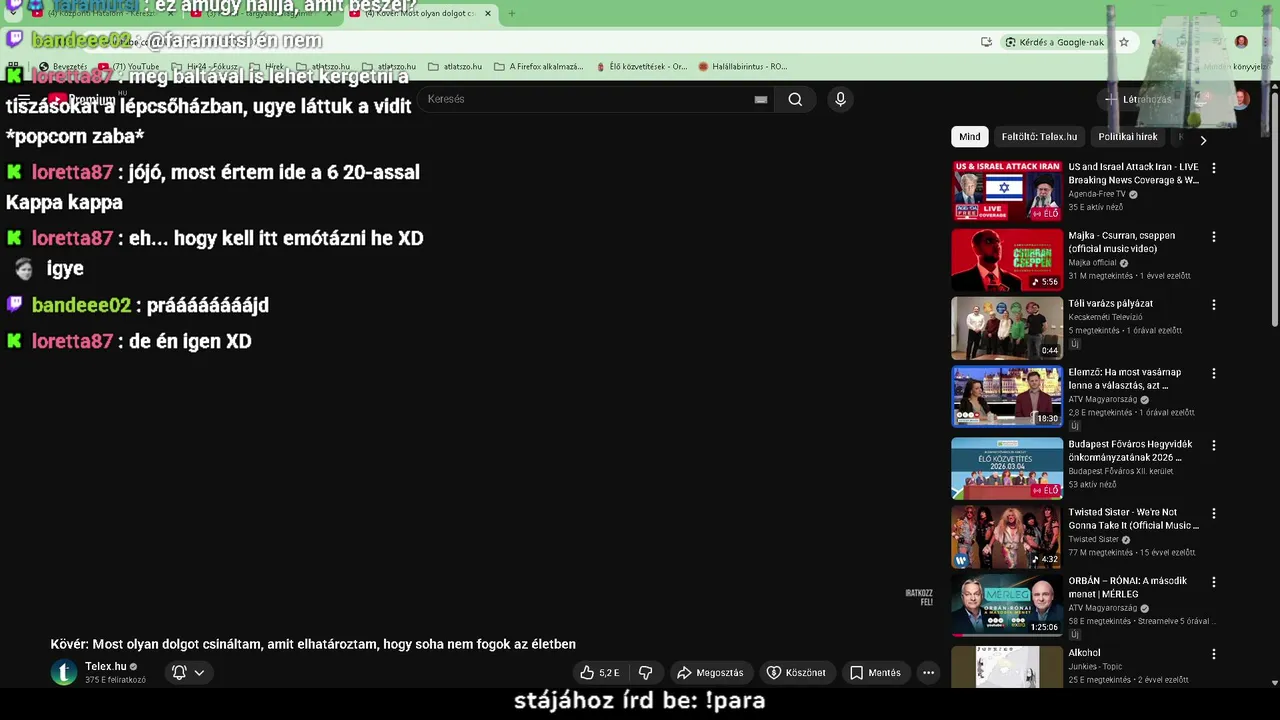The image size is (1280, 720).
Task: Open Majka Csurran, cseppen video thumbnail
Action: click(x=1007, y=260)
